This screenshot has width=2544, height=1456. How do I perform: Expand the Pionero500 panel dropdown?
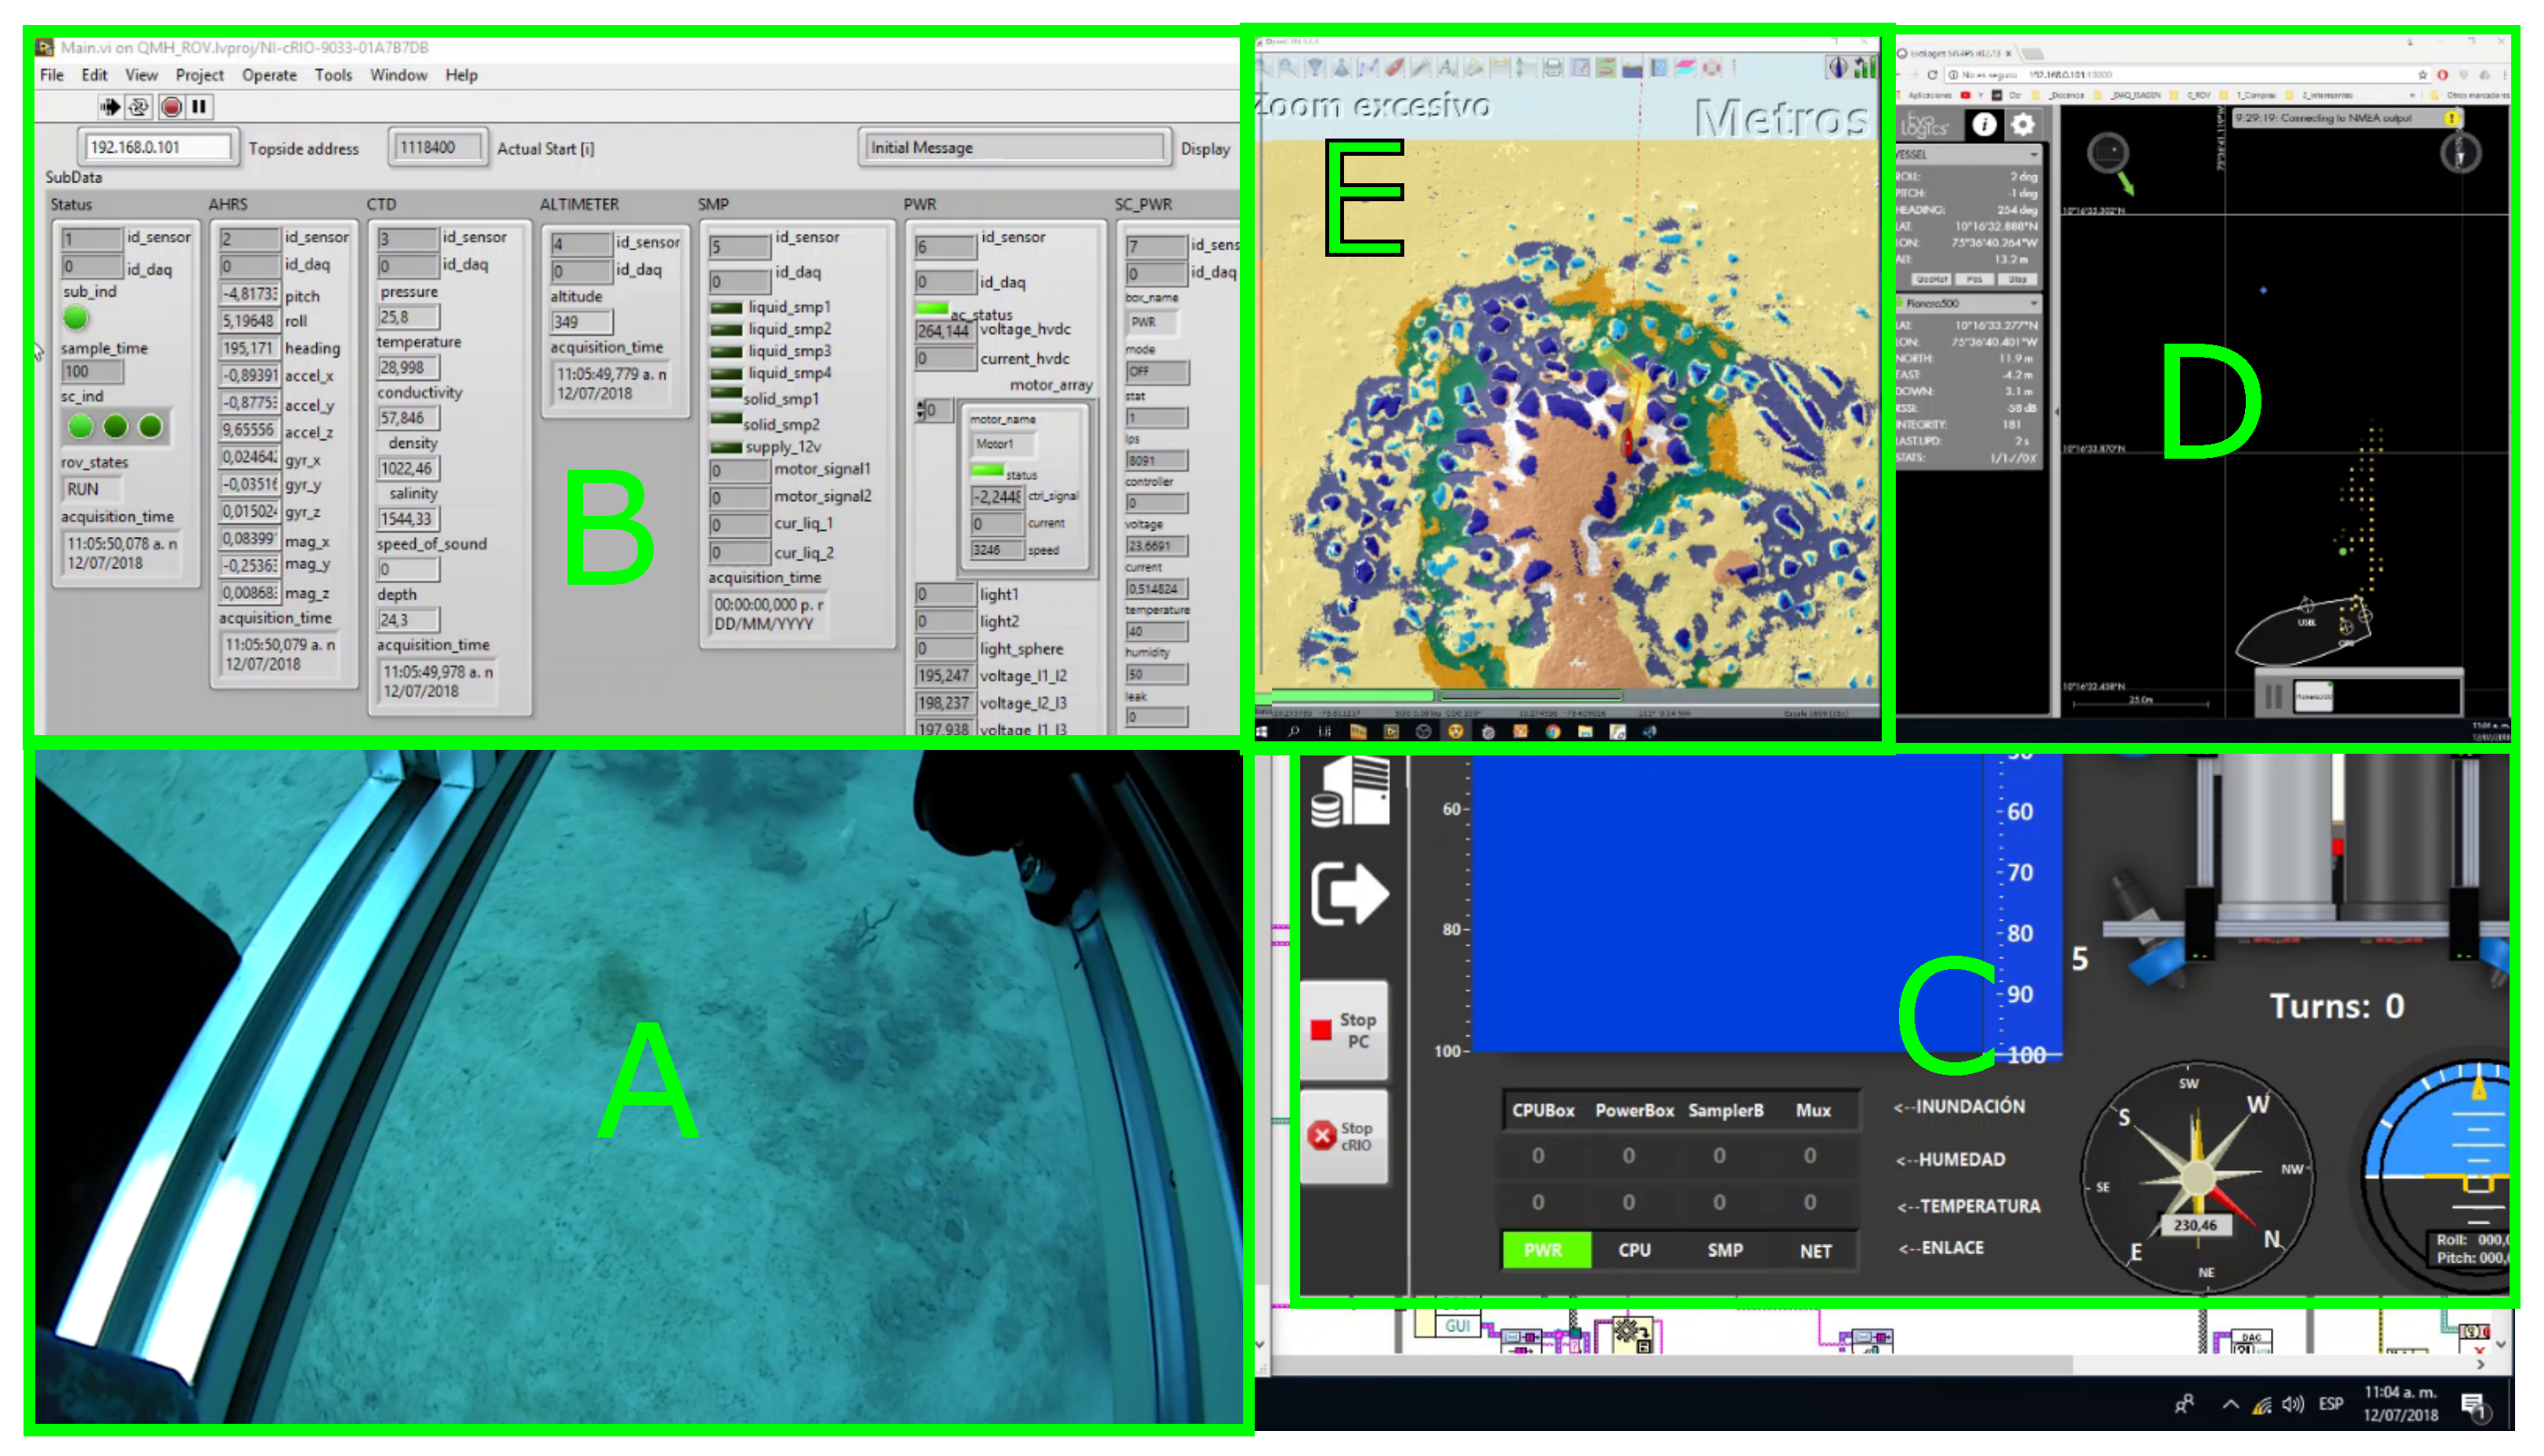pos(2033,303)
